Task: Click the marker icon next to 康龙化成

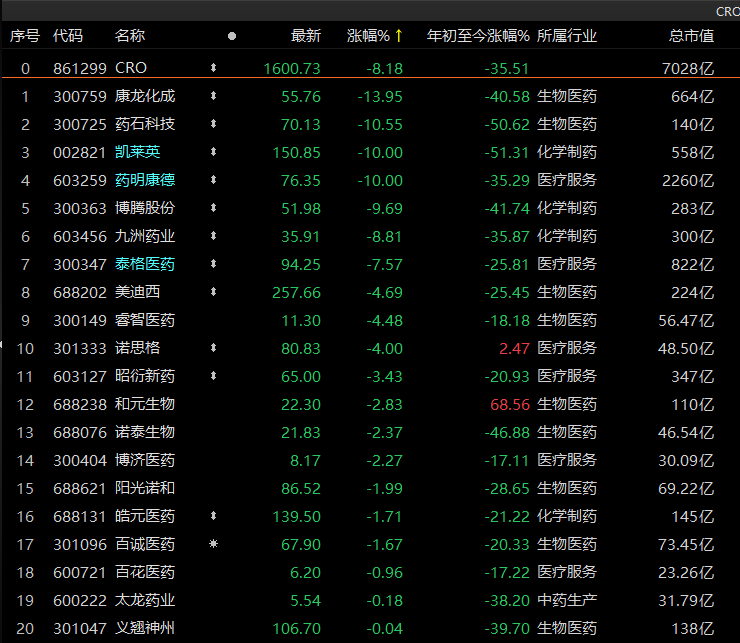Action: point(213,97)
